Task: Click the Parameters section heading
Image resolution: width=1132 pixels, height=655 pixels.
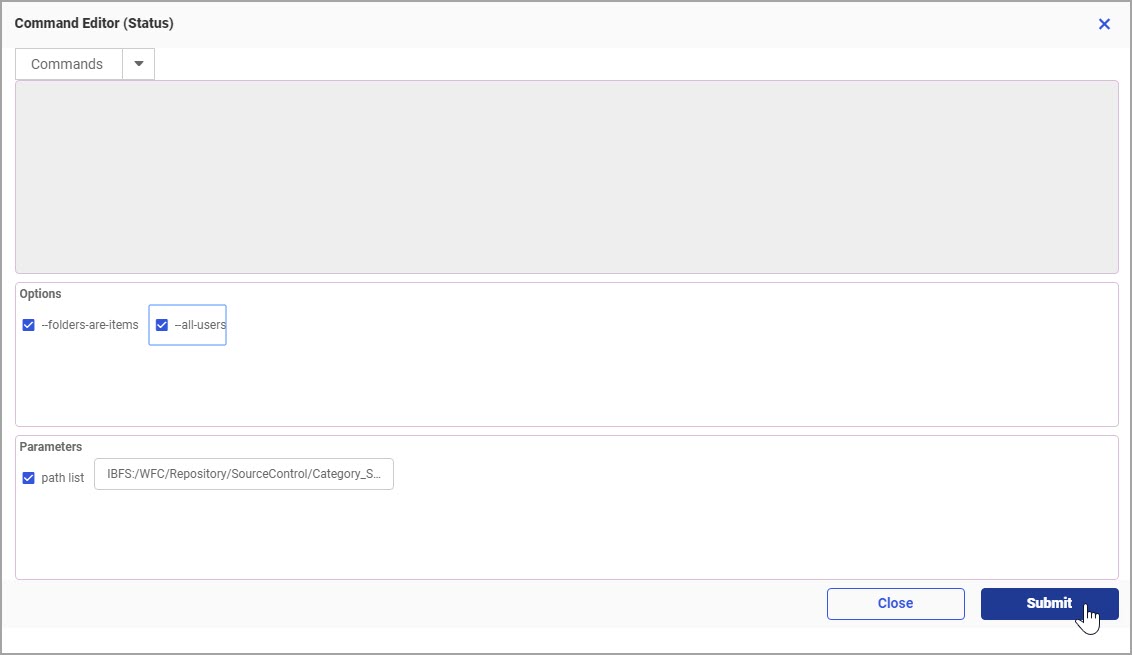Action: click(51, 447)
